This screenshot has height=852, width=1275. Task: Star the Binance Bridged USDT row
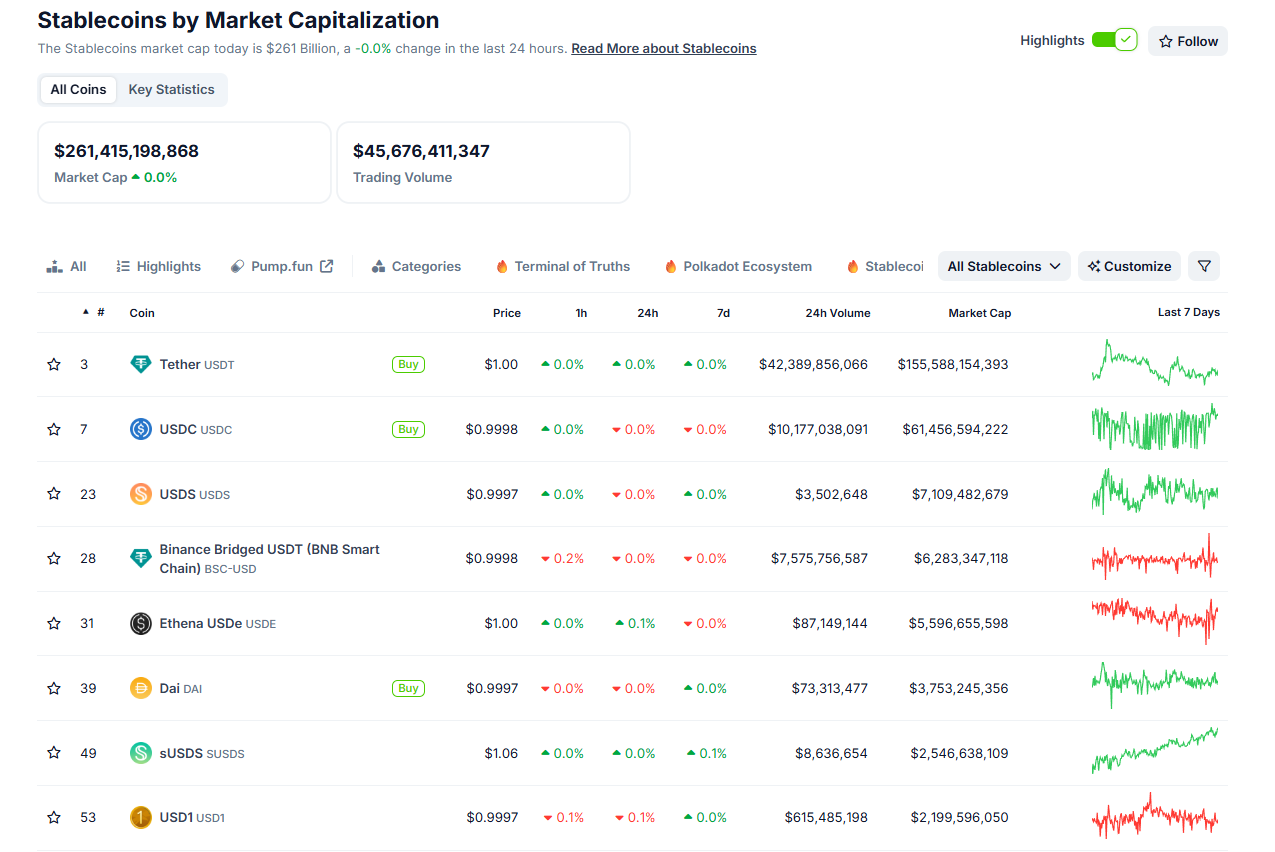tap(54, 559)
